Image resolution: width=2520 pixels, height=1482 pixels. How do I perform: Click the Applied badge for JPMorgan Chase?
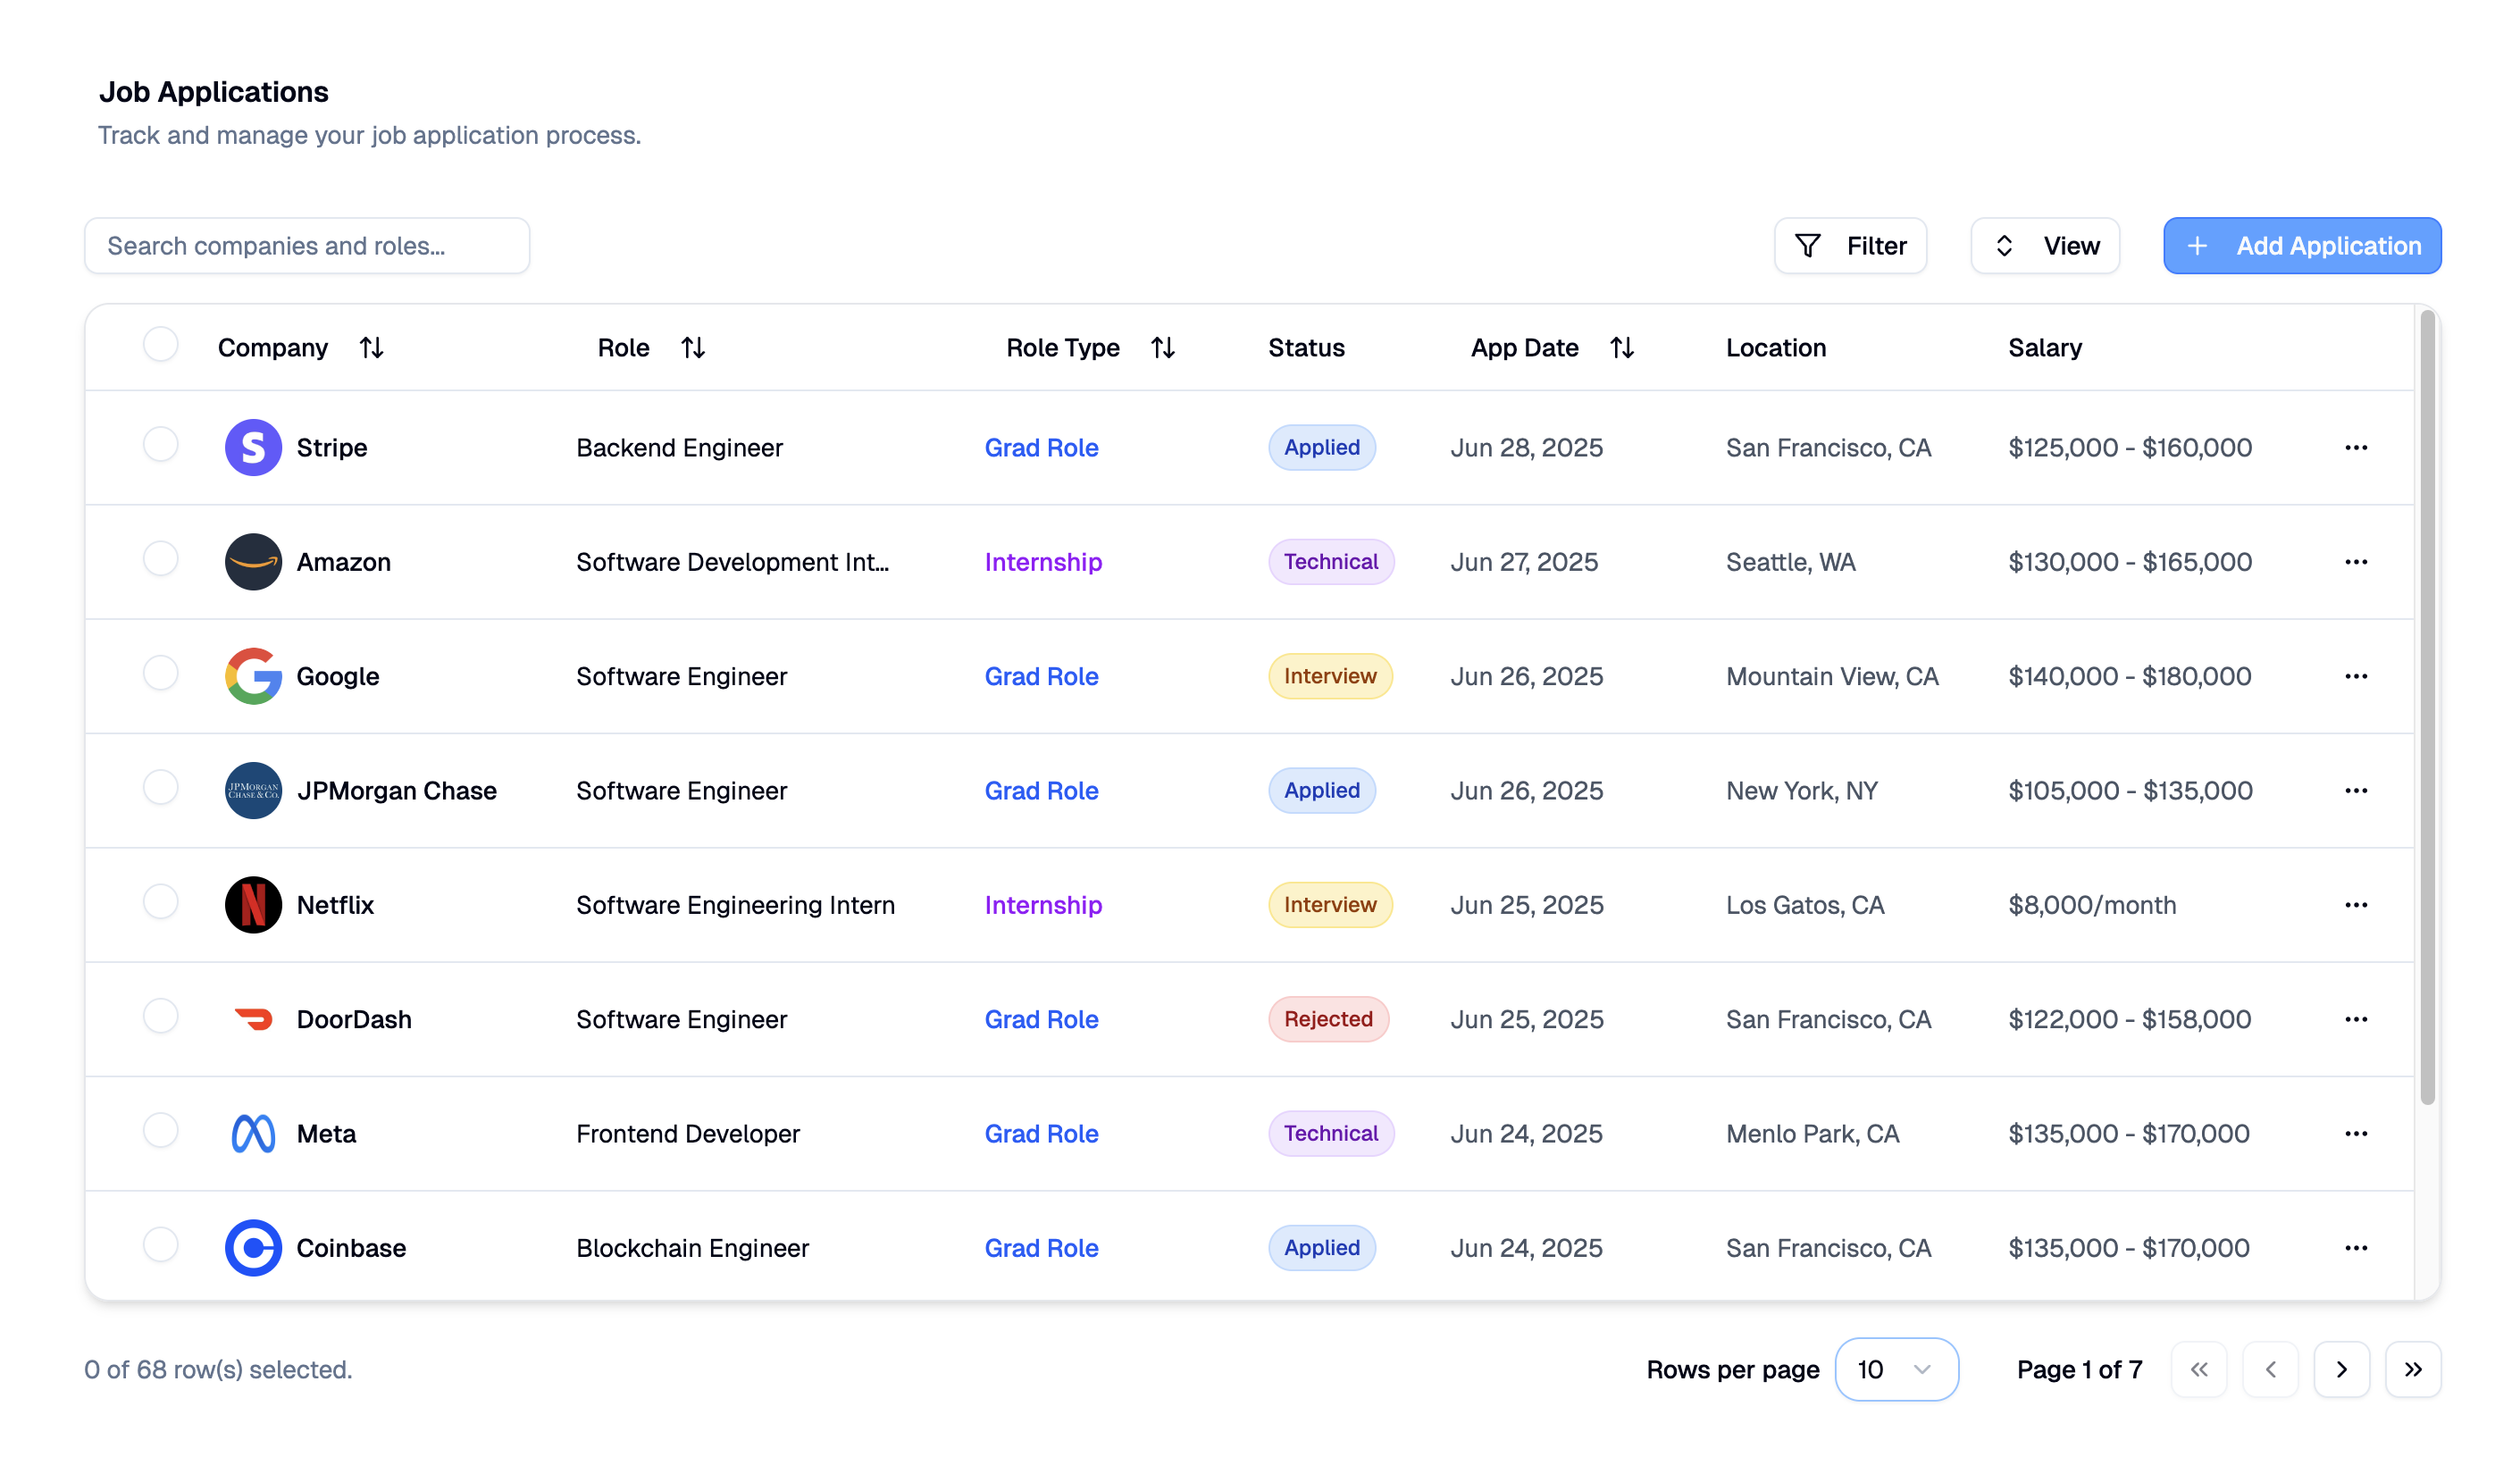pyautogui.click(x=1322, y=790)
